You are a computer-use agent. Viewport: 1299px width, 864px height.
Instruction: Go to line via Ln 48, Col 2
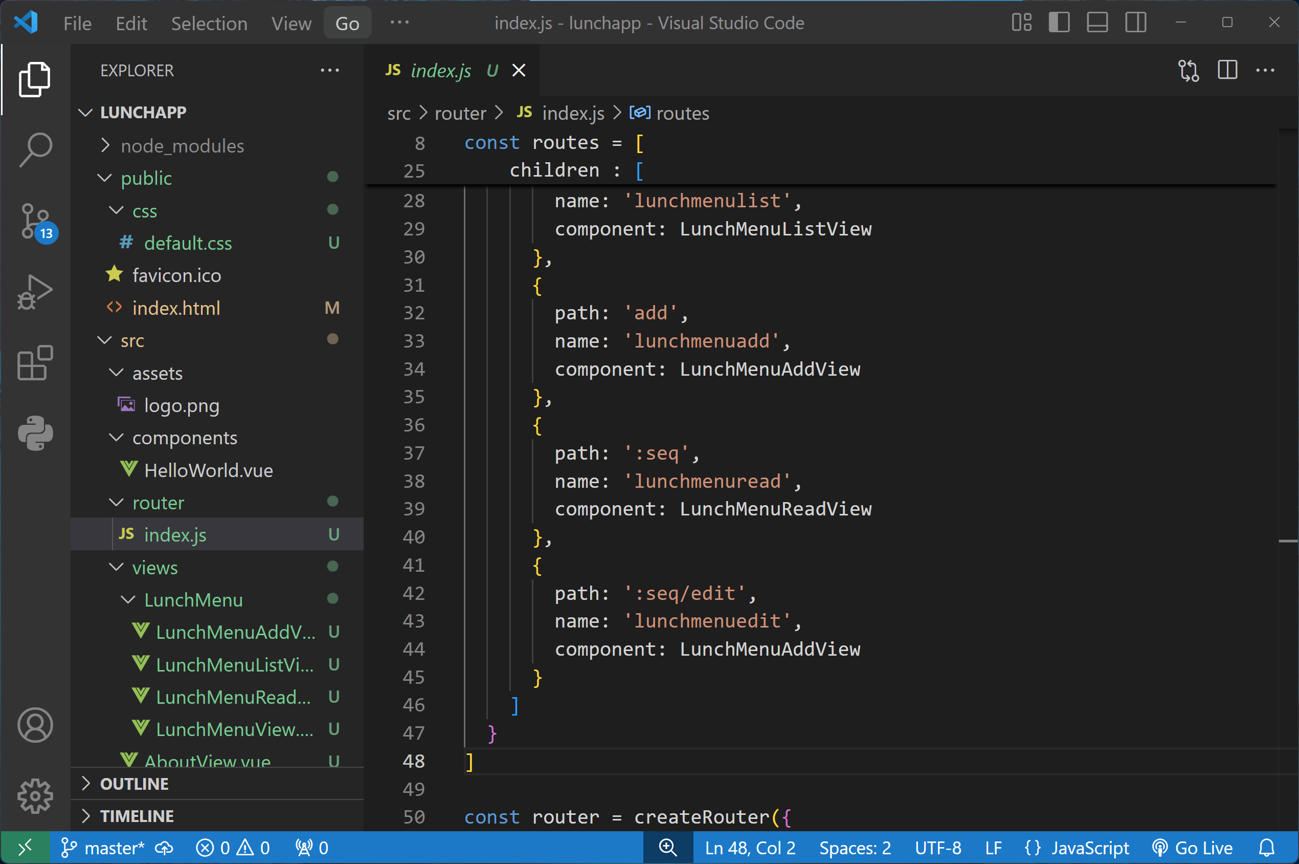coord(750,848)
